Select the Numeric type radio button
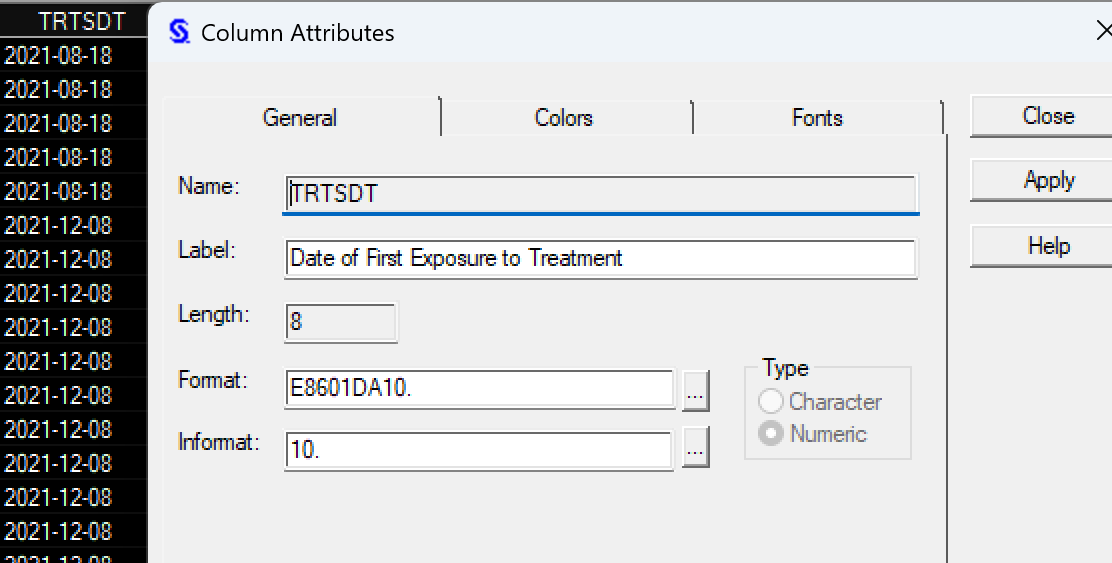 coord(771,434)
